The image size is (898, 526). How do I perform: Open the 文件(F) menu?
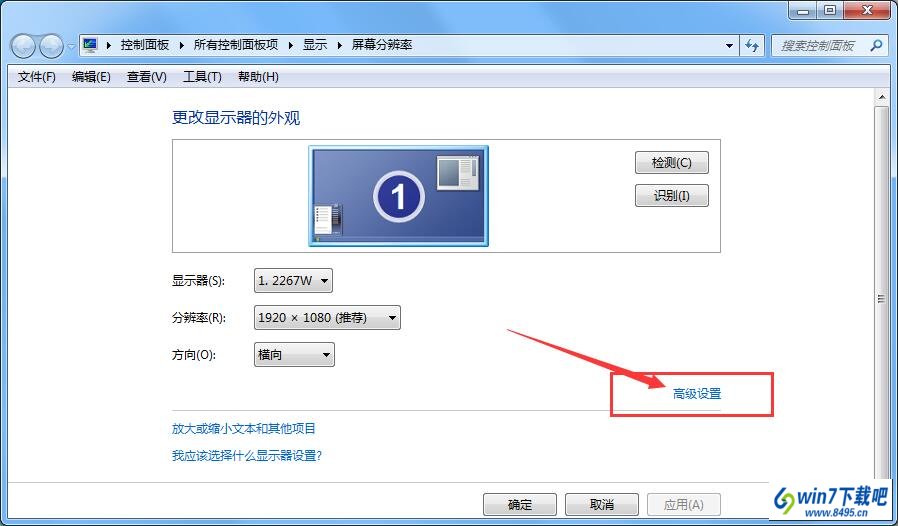click(x=37, y=77)
